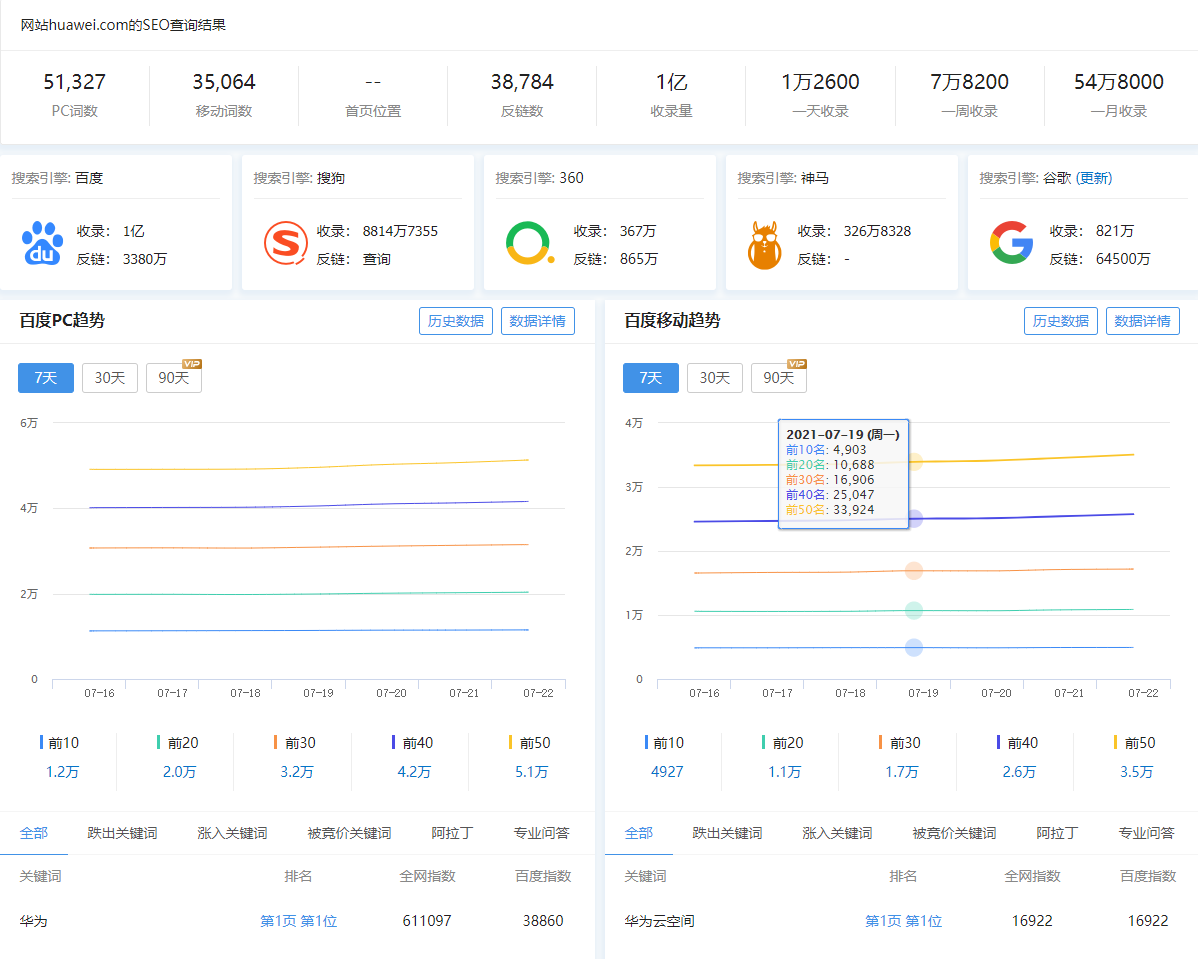Open 数据详情 for 百度PC趋势
This screenshot has width=1198, height=959.
click(x=538, y=321)
